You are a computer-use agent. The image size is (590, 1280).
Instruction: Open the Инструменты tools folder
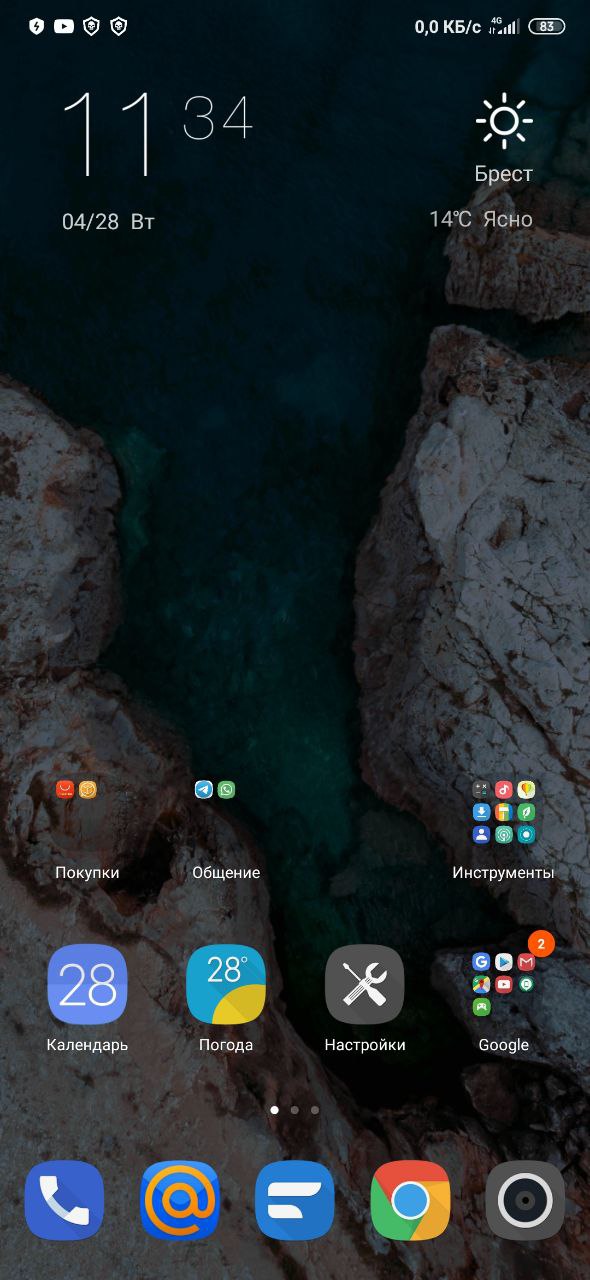point(504,812)
